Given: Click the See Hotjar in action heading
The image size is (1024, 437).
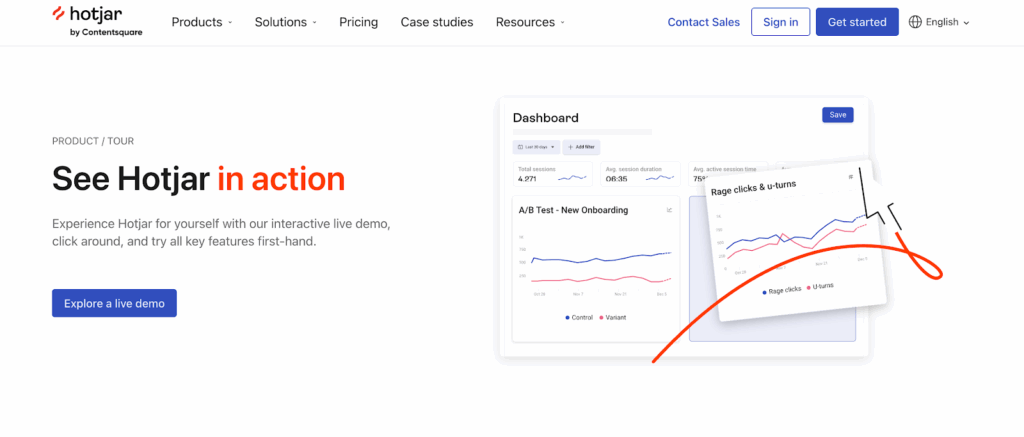Looking at the screenshot, I should pyautogui.click(x=199, y=178).
